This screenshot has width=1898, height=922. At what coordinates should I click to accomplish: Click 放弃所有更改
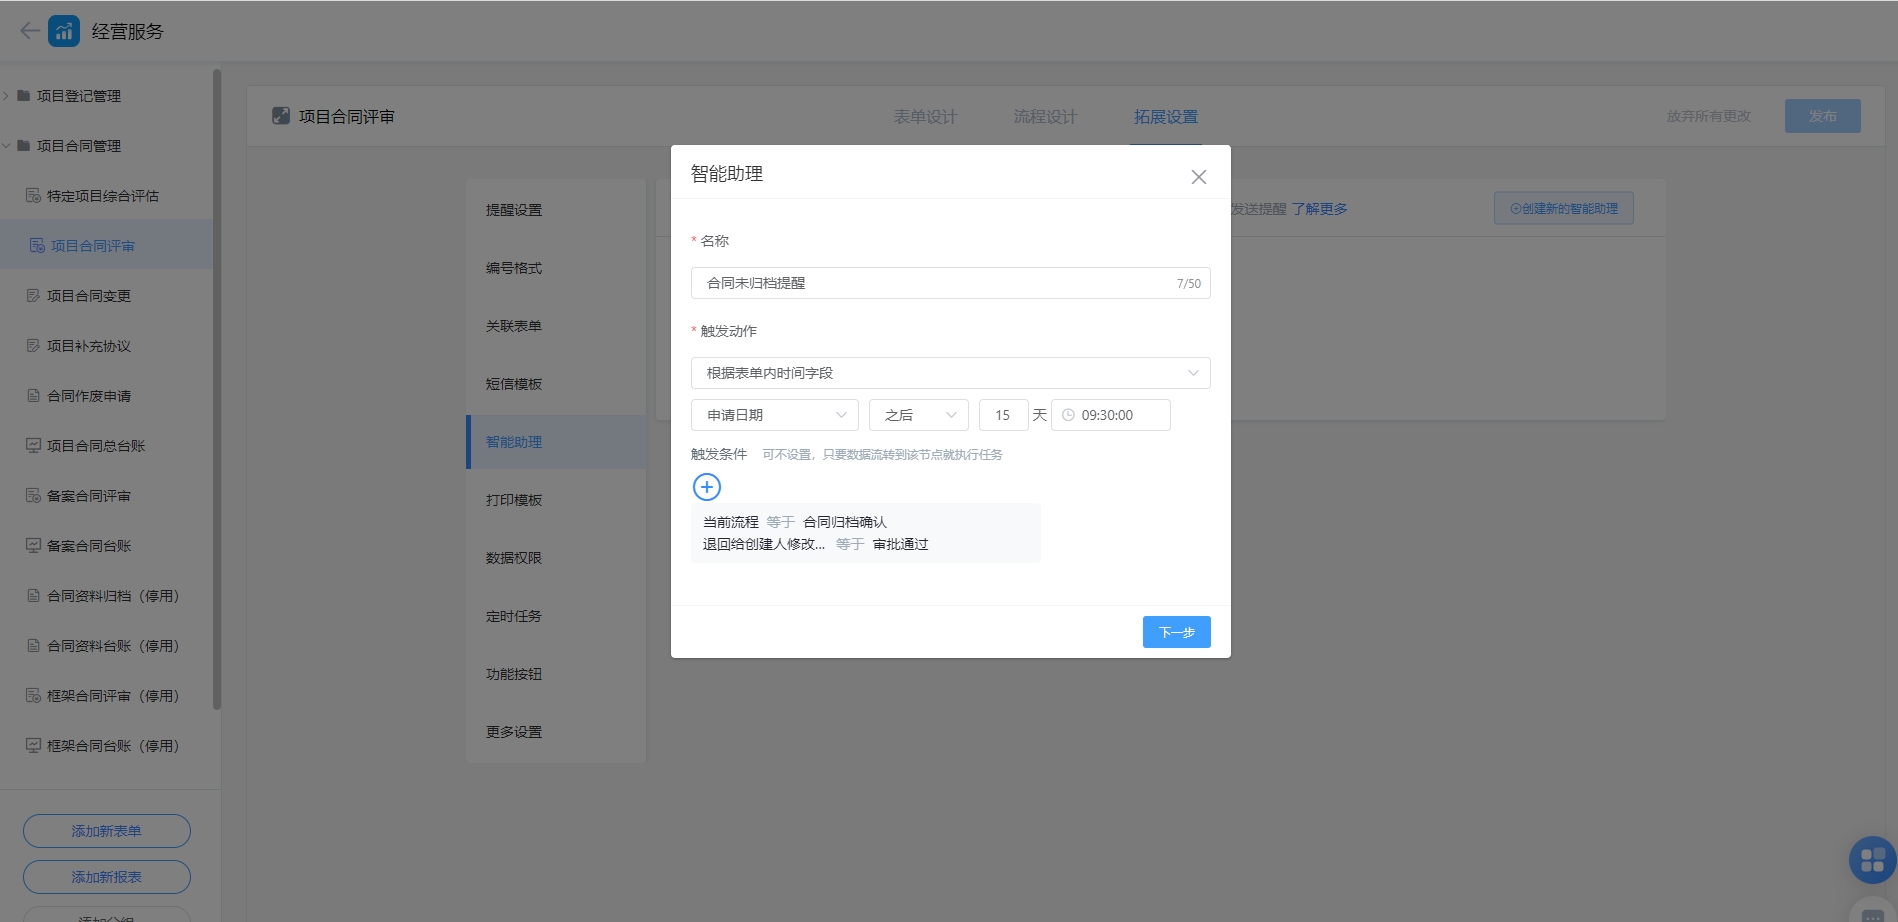click(x=1708, y=116)
